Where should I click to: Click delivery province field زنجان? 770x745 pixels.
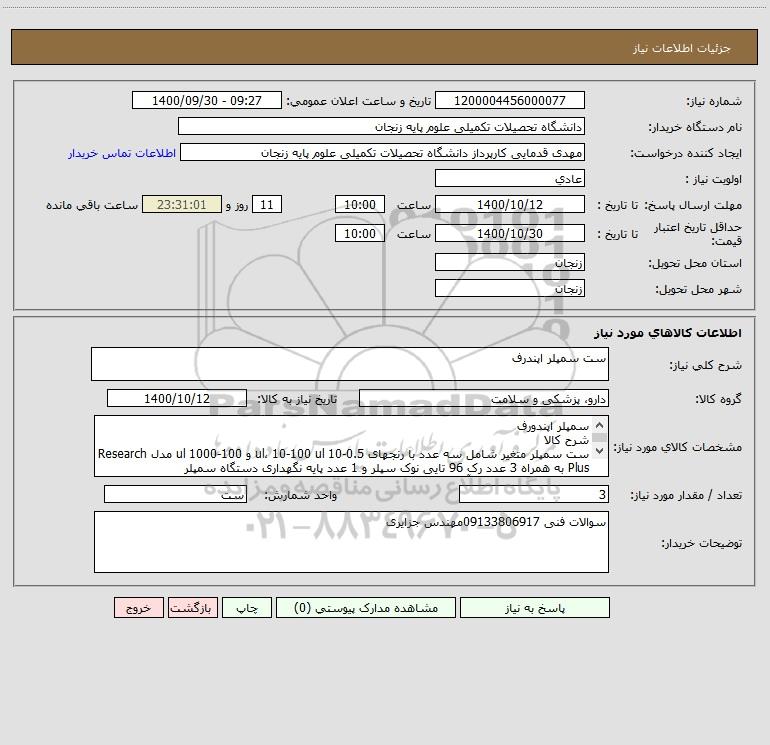click(x=510, y=262)
